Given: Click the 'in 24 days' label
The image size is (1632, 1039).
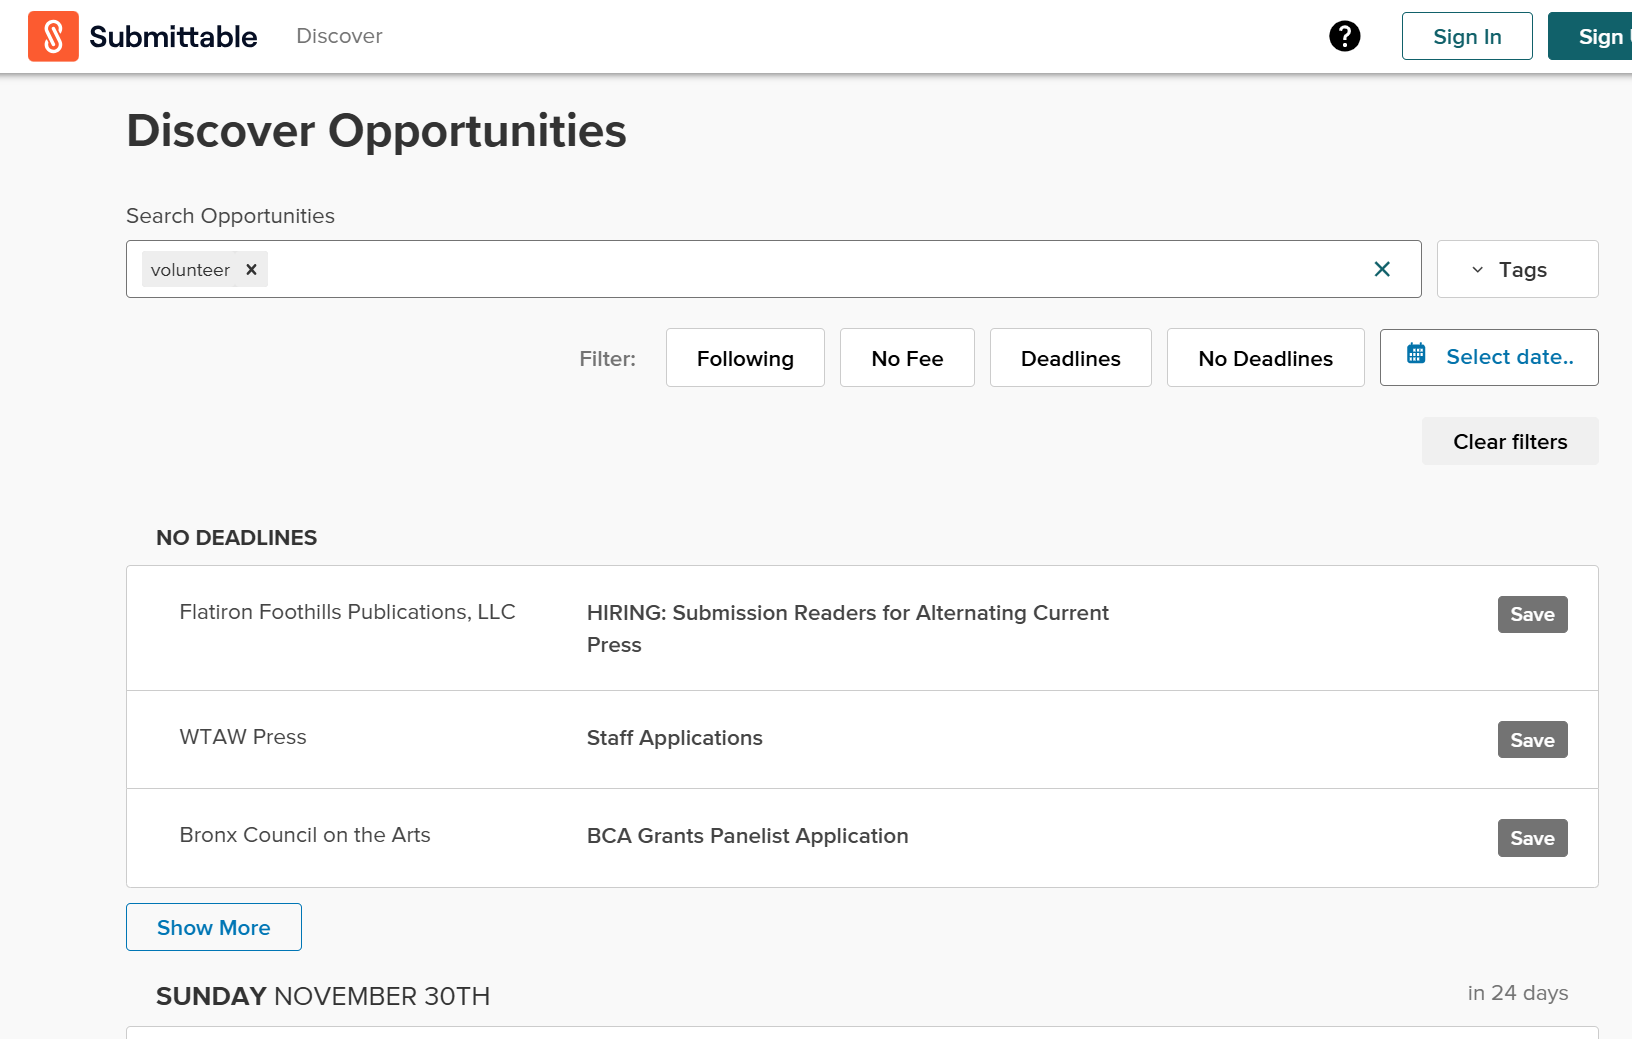Looking at the screenshot, I should coord(1517,993).
